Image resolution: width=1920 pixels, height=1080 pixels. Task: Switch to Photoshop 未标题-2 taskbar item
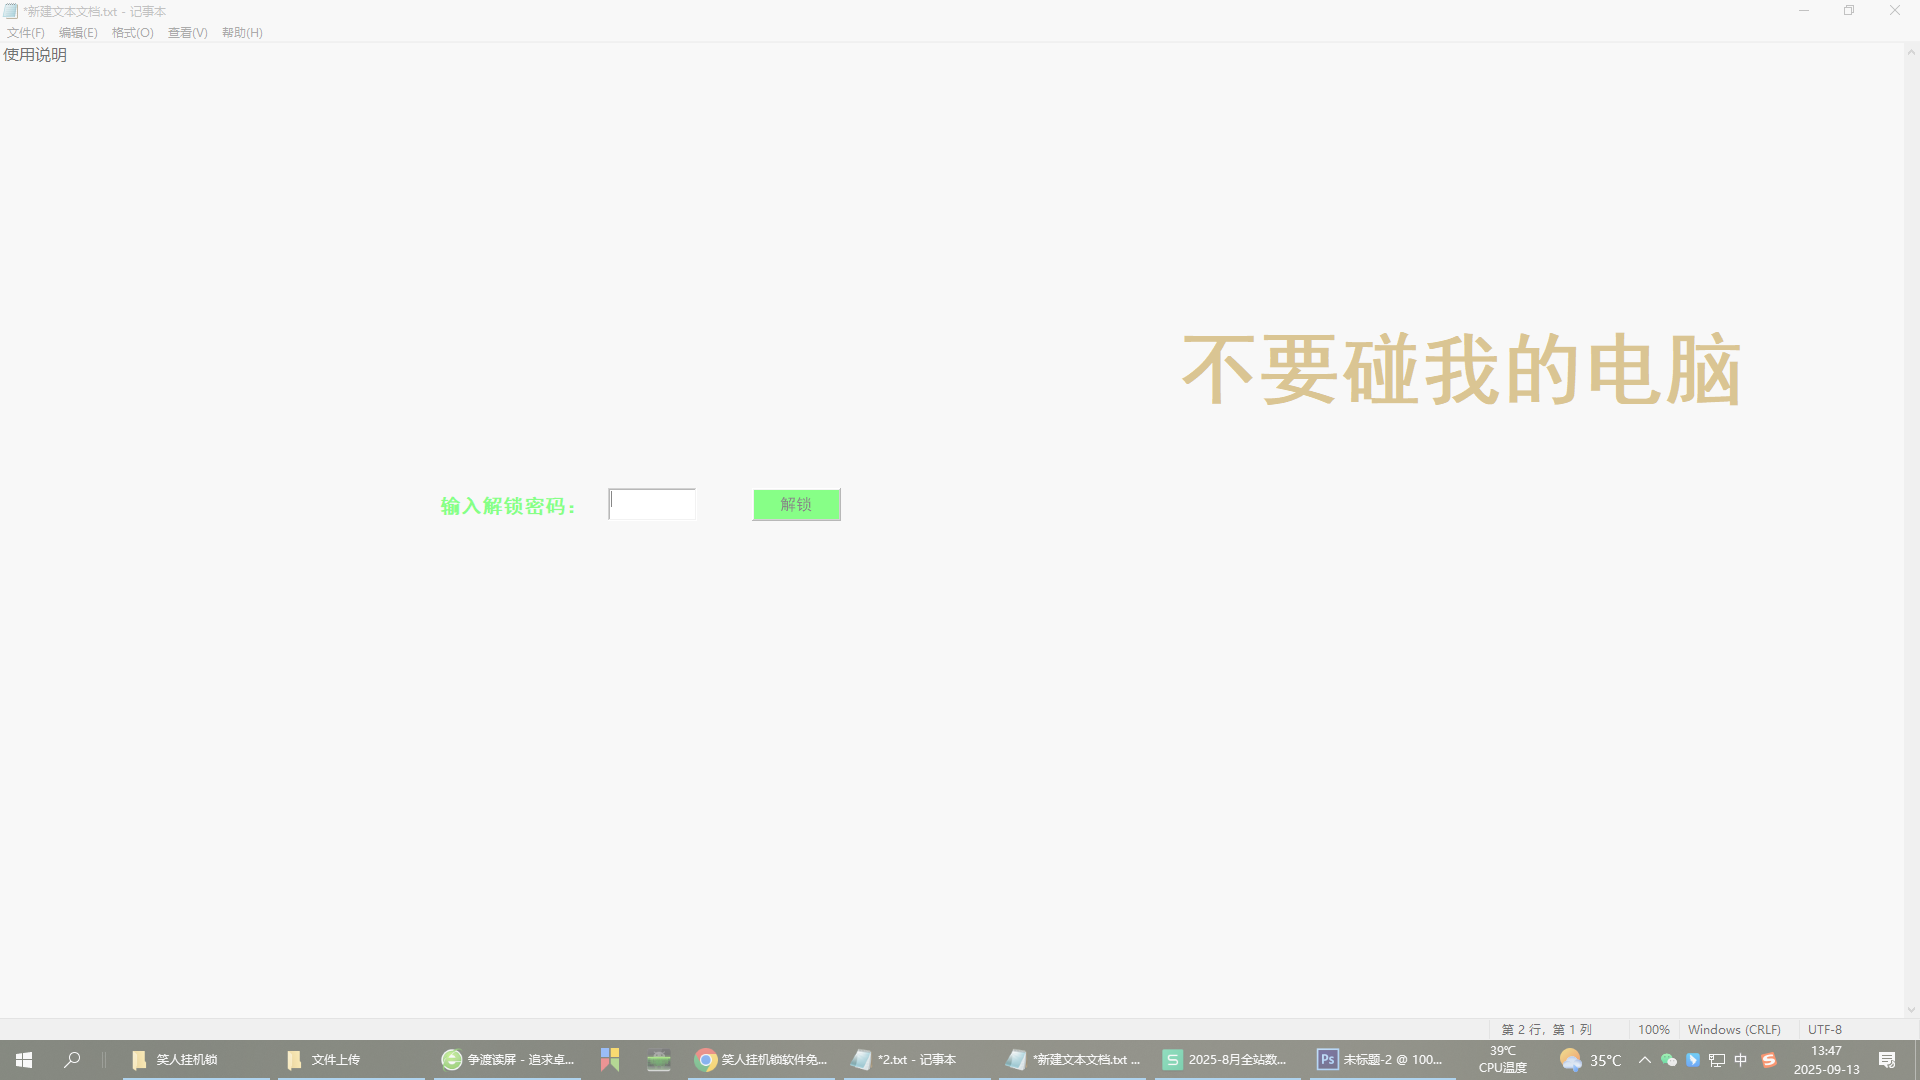coord(1382,1060)
